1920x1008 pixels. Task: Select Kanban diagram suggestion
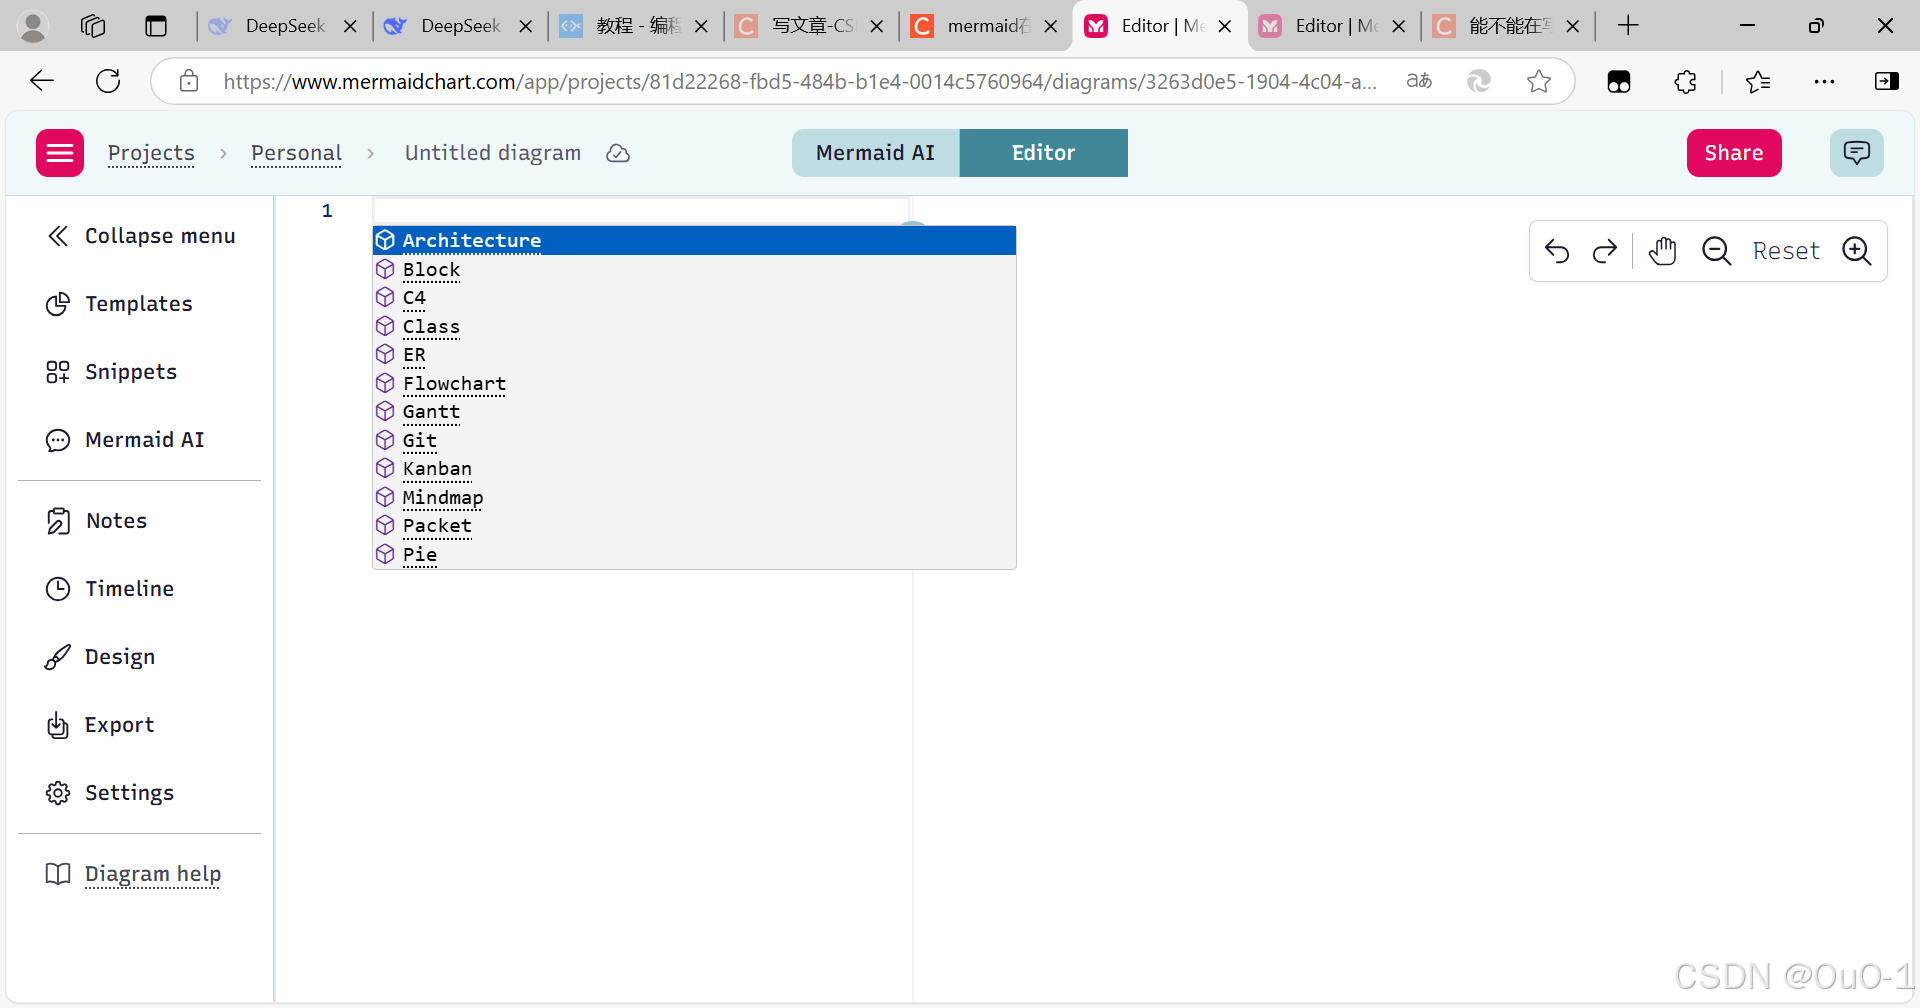tap(694, 469)
